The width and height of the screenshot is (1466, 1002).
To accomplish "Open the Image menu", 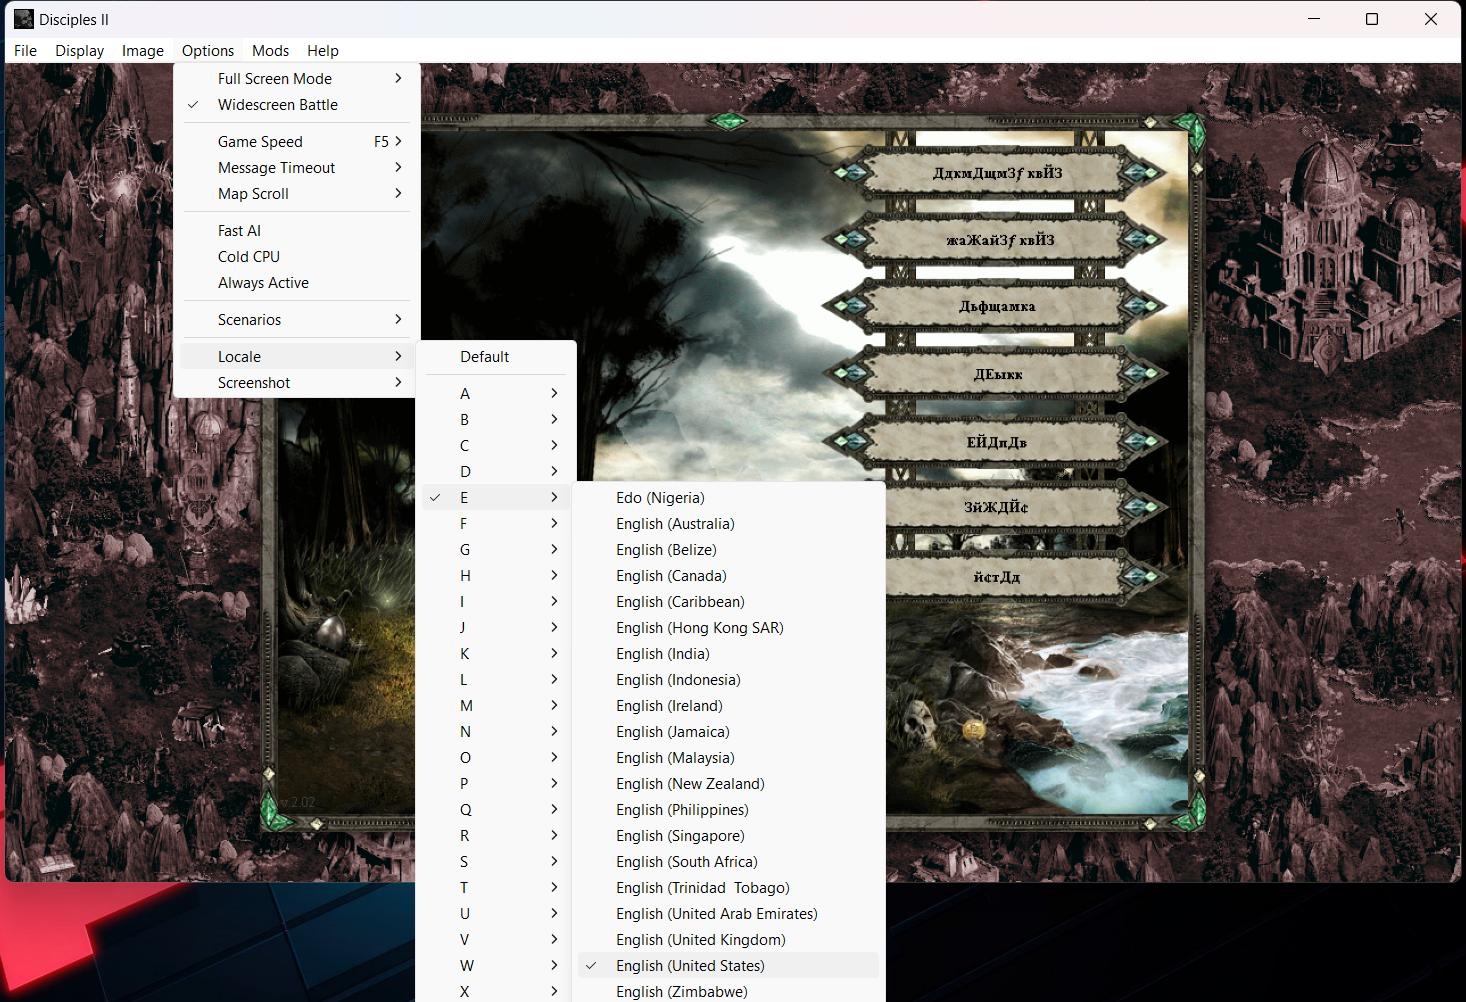I will click(143, 51).
